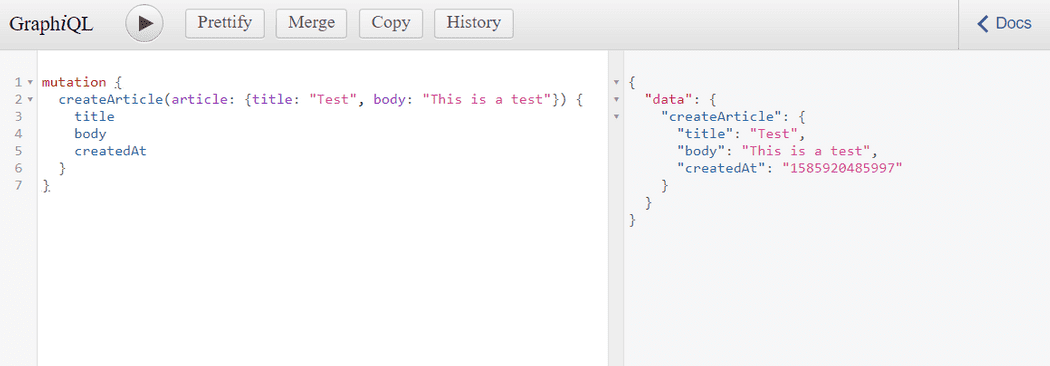Viewport: 1050px width, 366px height.
Task: Click the Merge button
Action: tap(311, 23)
